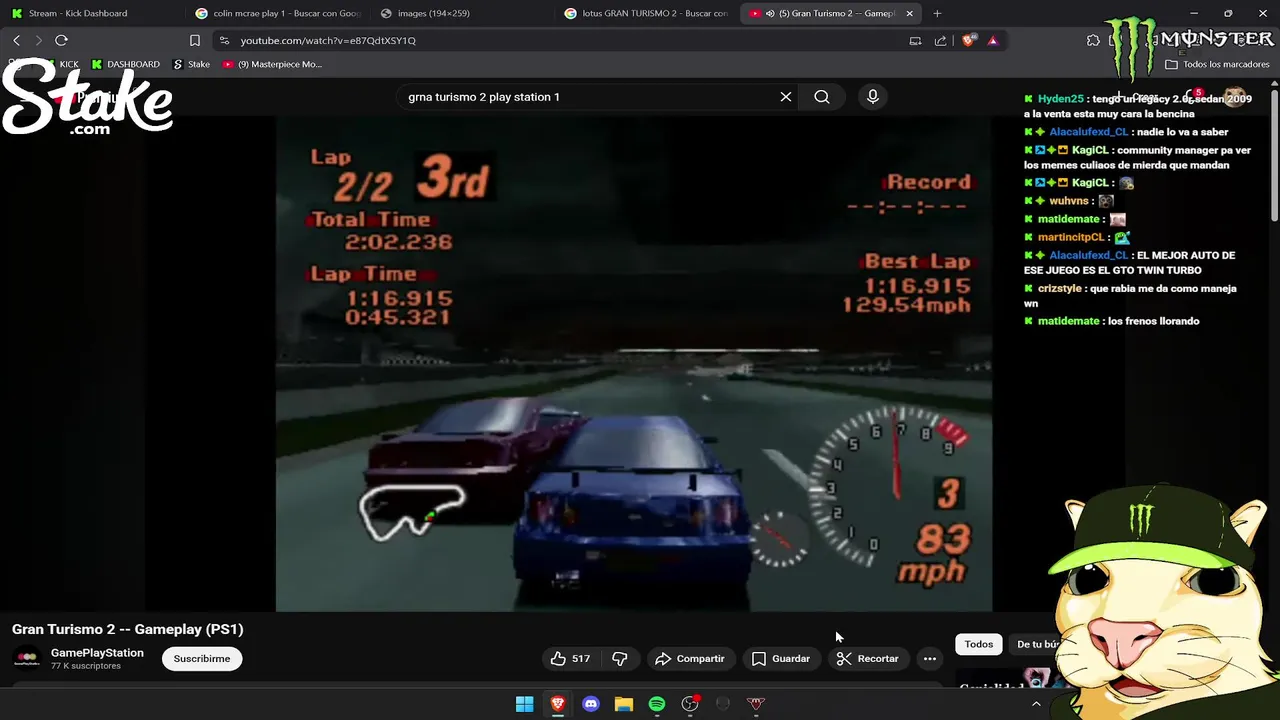Image resolution: width=1280 pixels, height=720 pixels.
Task: Switch to the lotus GRAN TURISMO 2 tab
Action: (x=647, y=13)
